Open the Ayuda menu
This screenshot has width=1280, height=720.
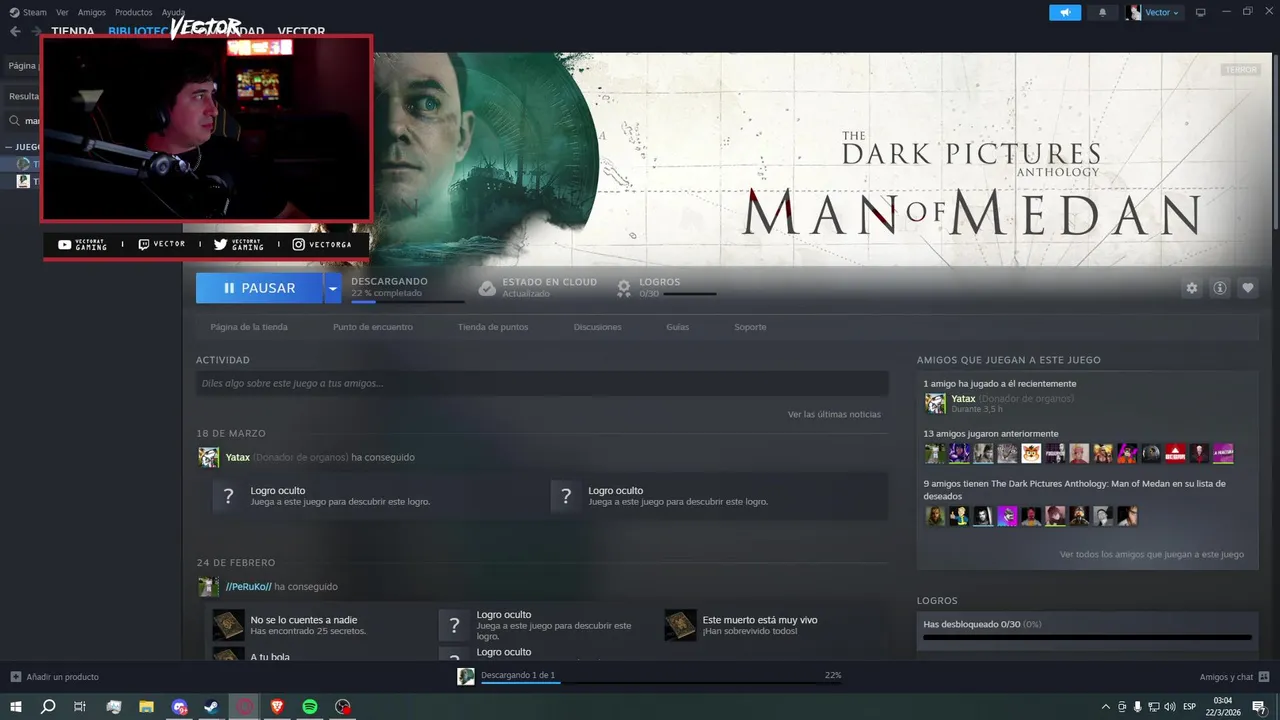click(173, 12)
